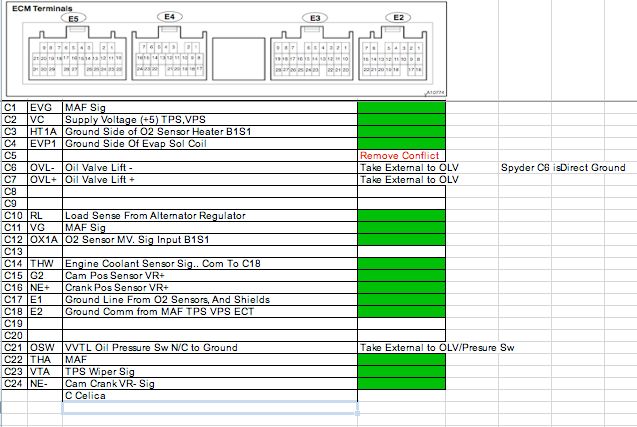Select 'Spyder C6 isDirect Ground' note cell
The height and width of the screenshot is (427, 637).
[563, 167]
